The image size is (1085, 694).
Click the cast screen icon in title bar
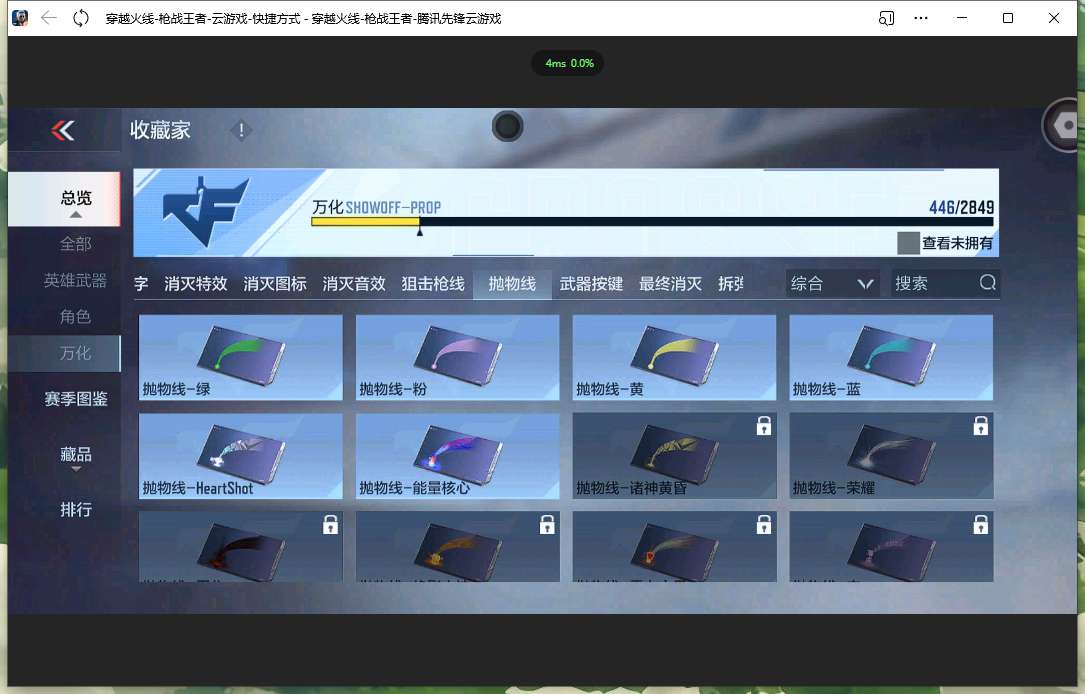886,18
